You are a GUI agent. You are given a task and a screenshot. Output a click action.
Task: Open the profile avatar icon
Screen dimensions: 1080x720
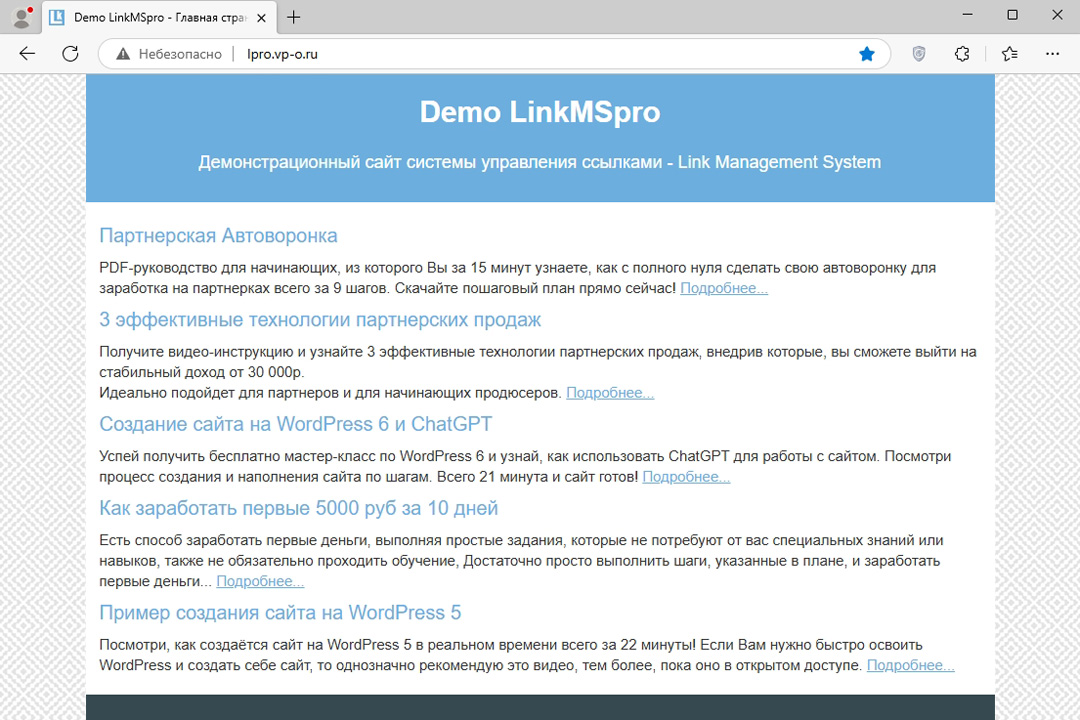point(22,17)
